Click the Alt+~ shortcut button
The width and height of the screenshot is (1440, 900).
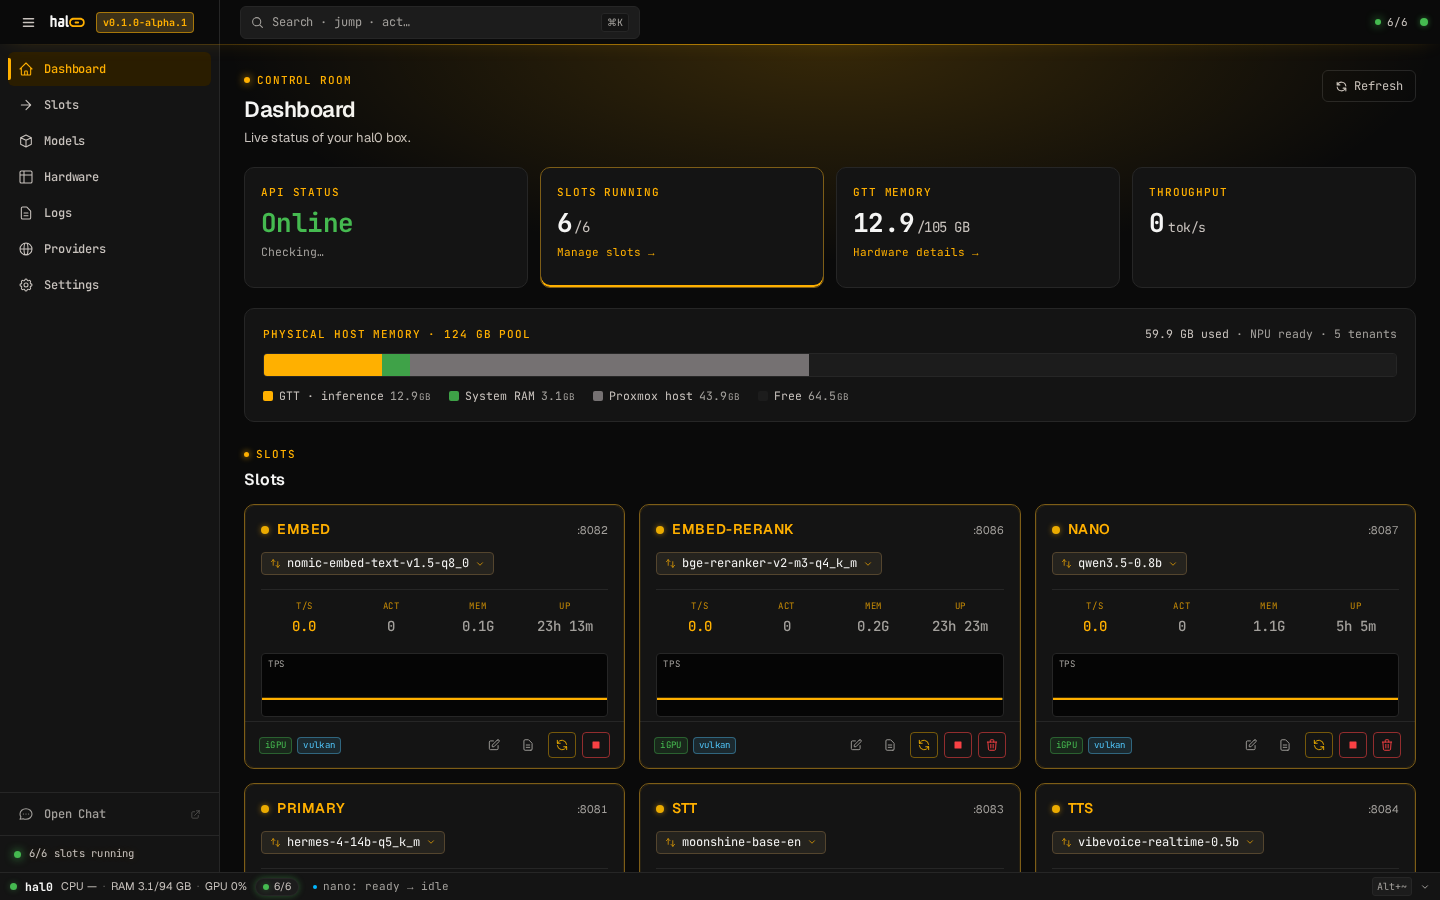coord(1391,886)
